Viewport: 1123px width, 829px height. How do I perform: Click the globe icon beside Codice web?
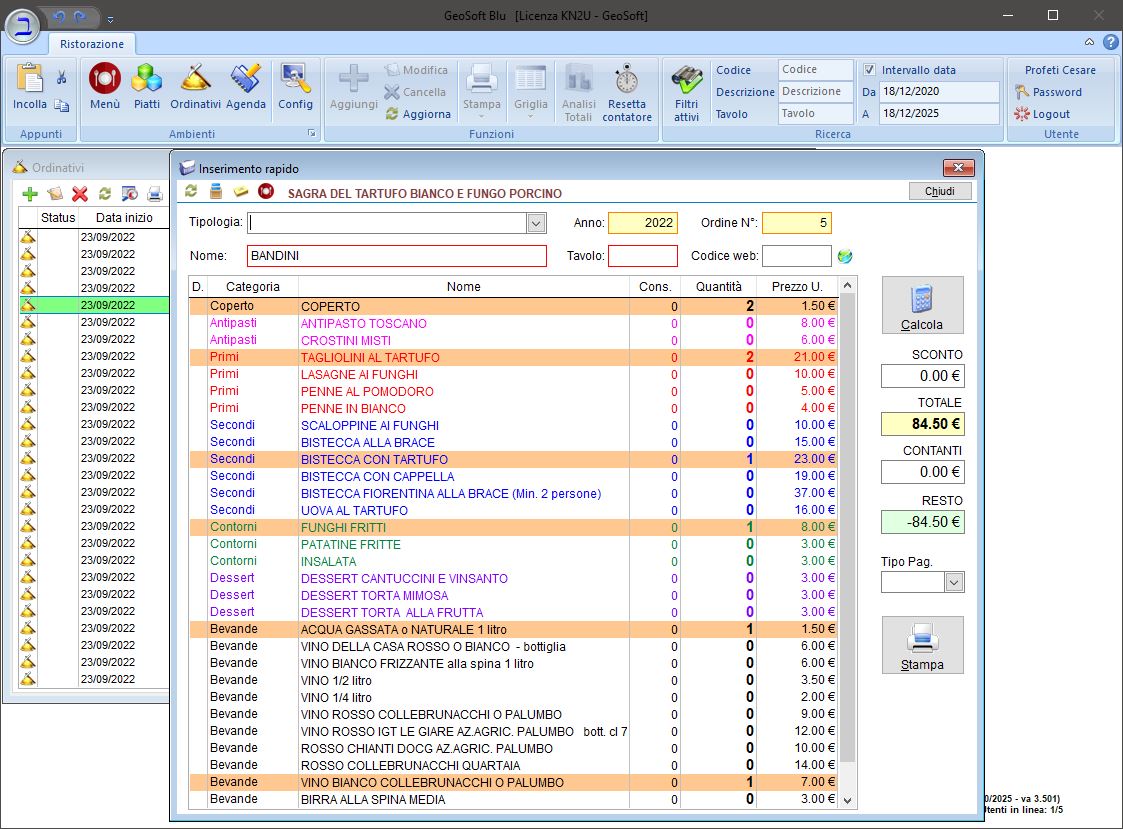tap(845, 256)
